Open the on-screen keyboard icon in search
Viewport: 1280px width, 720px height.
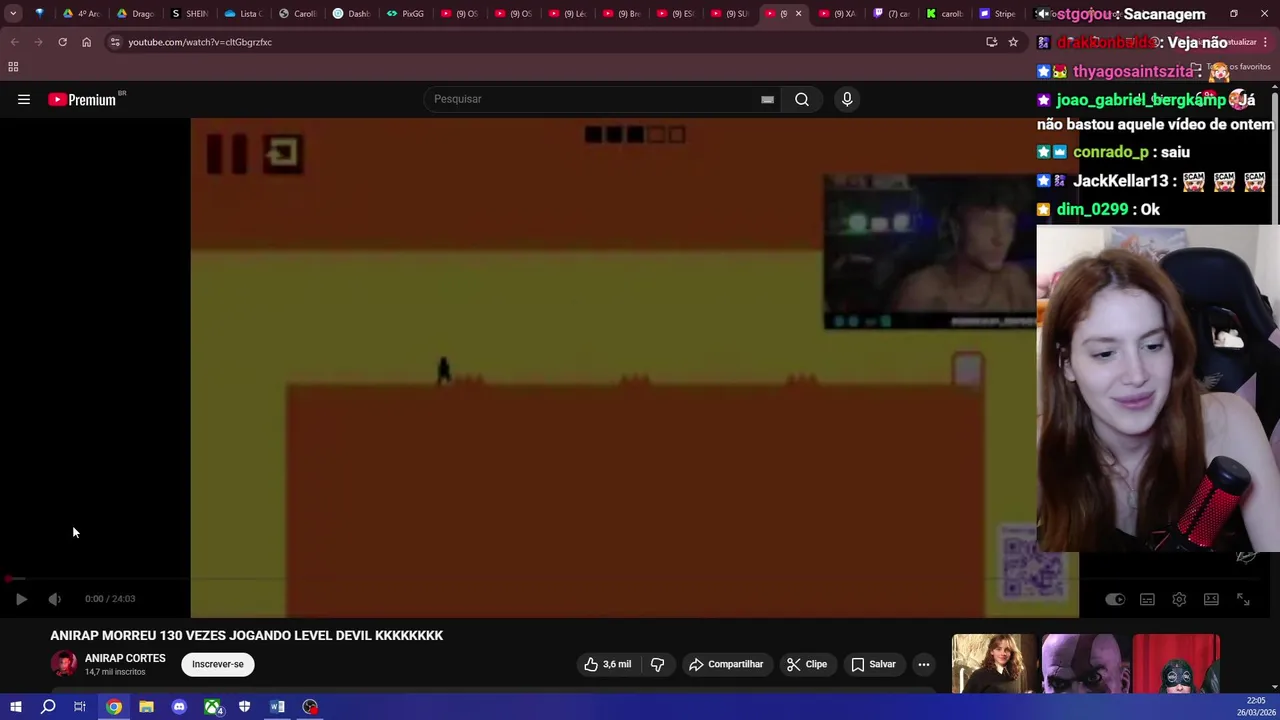[x=767, y=99]
